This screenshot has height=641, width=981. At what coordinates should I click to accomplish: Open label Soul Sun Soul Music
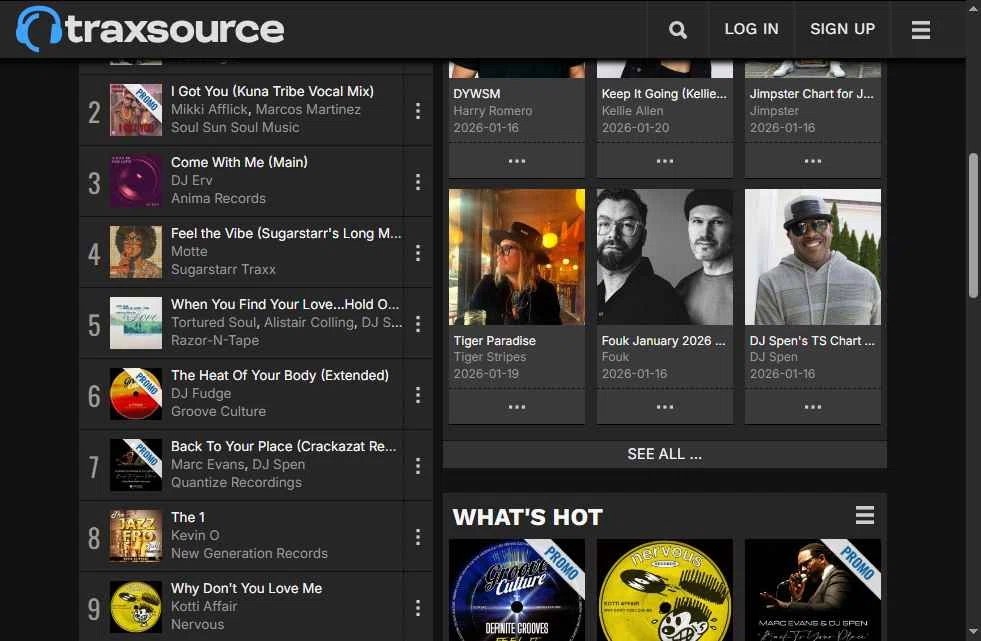tap(235, 128)
